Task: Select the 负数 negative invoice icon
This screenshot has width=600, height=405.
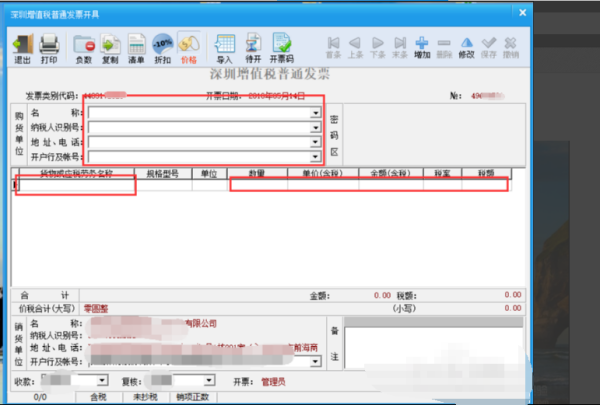Action: [84, 49]
